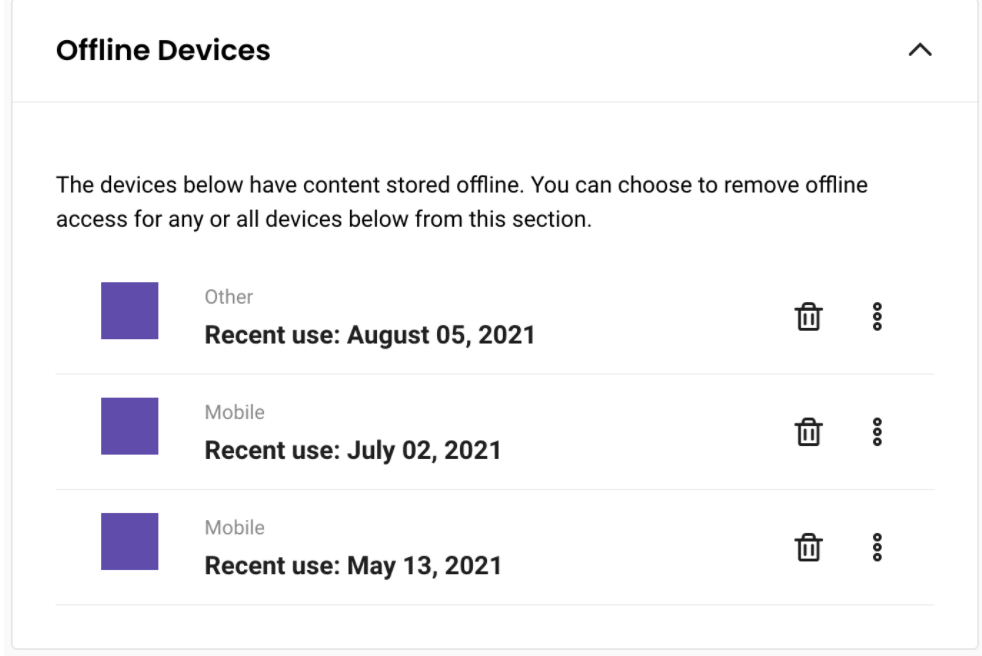The width and height of the screenshot is (982, 656).
Task: Click the overflow menu in the bottom row
Action: (878, 547)
